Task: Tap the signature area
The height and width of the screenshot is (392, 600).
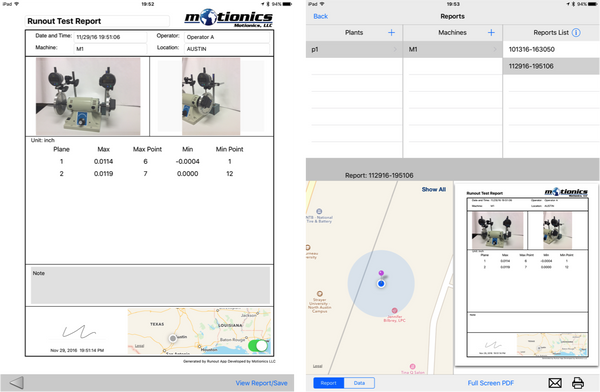Action: pyautogui.click(x=78, y=332)
